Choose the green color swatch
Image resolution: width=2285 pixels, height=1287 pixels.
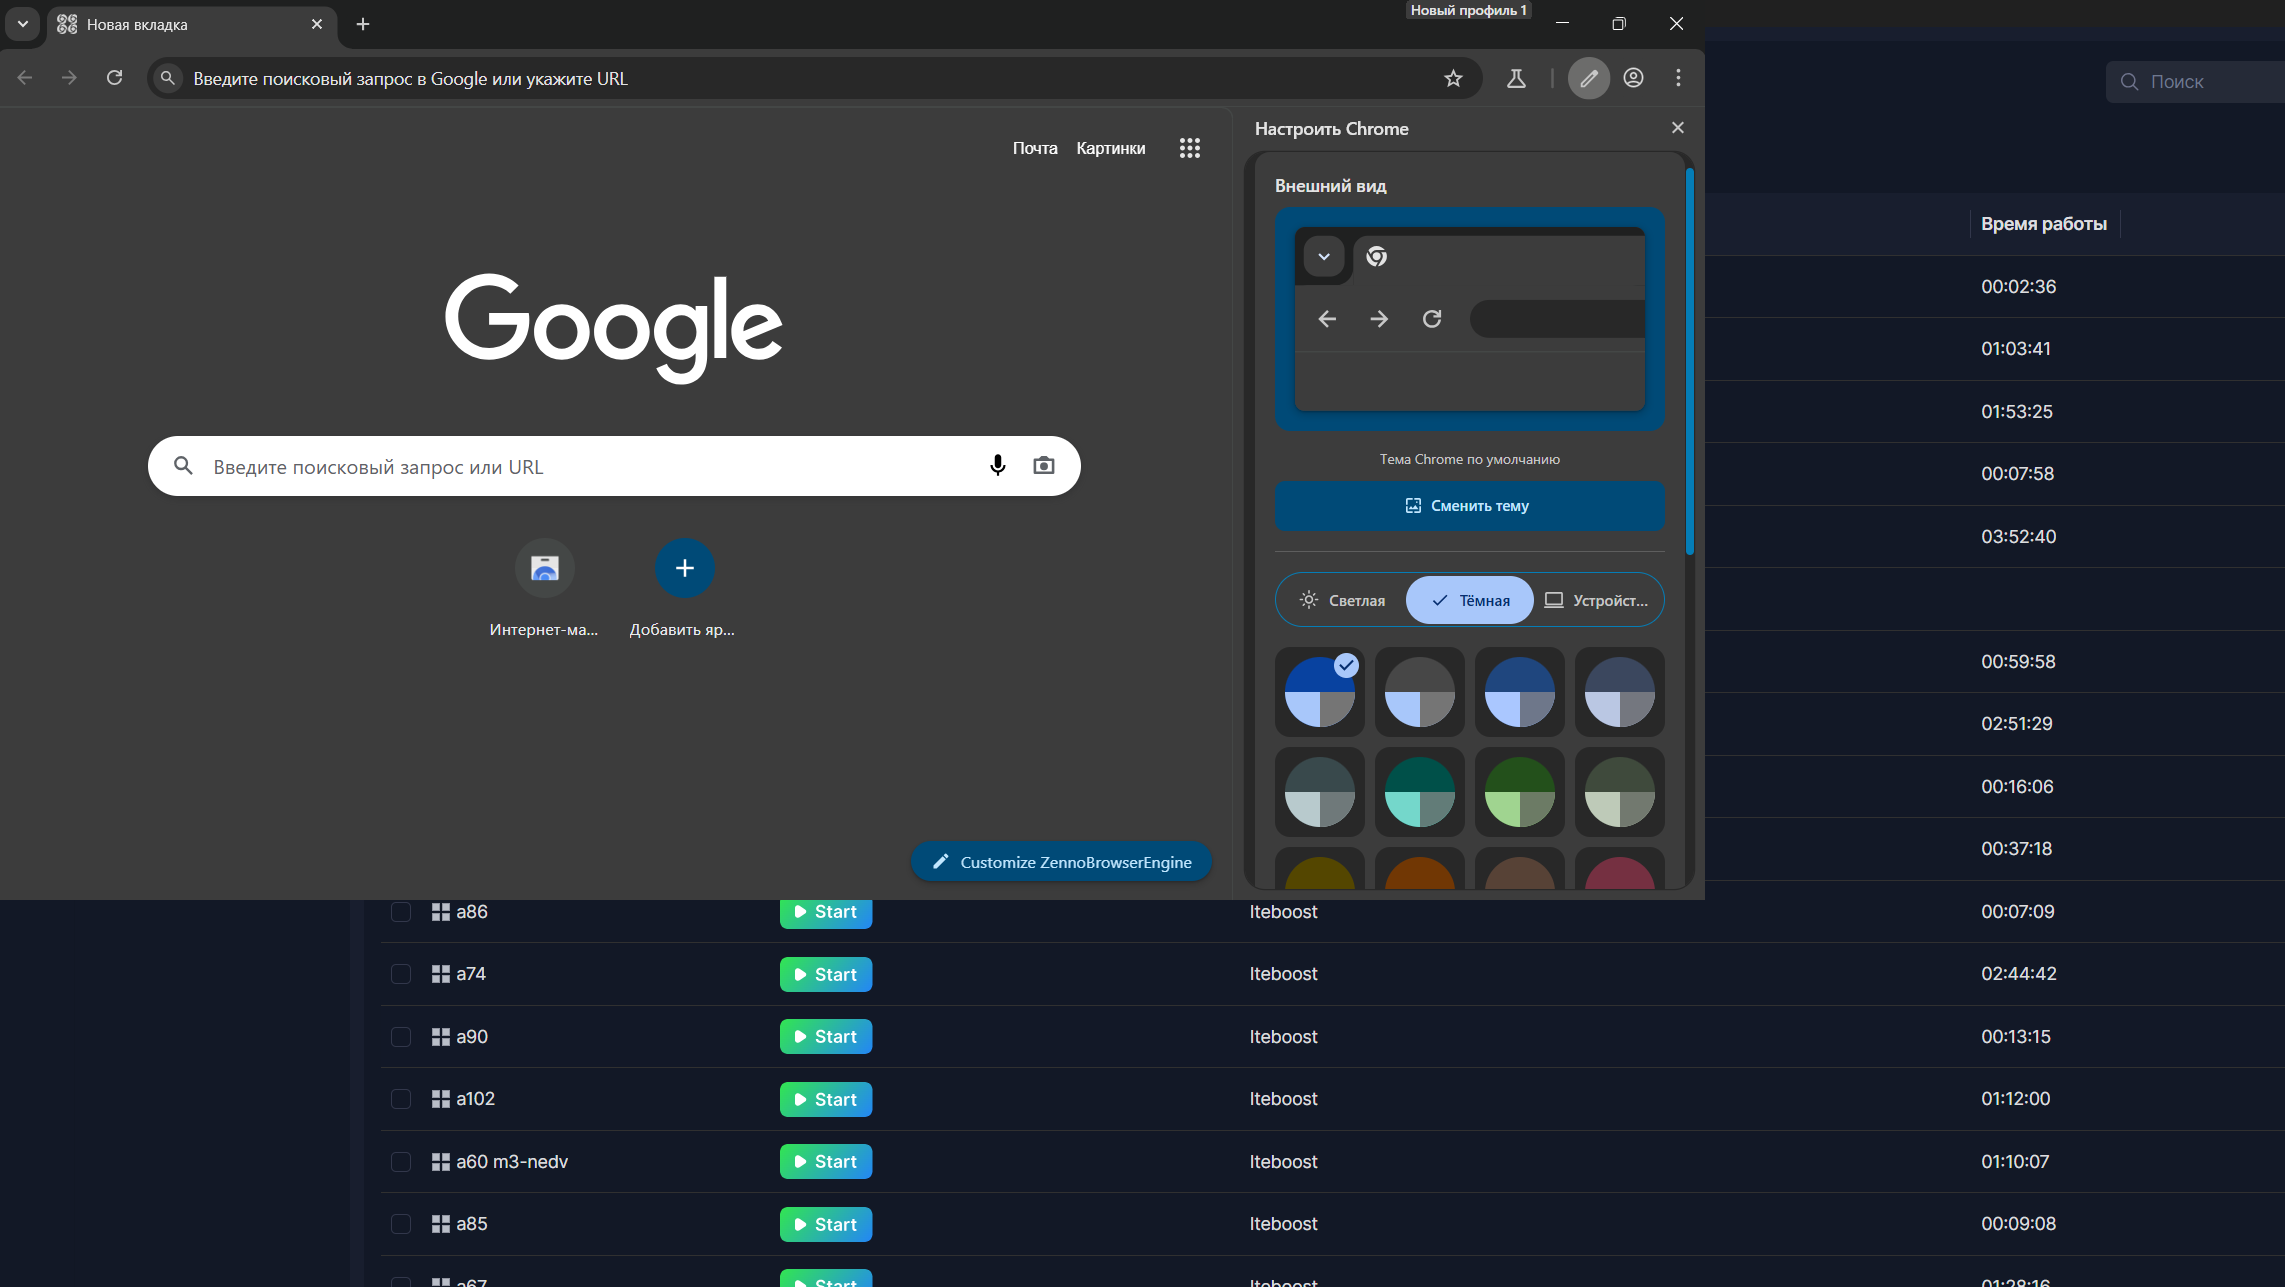1520,792
